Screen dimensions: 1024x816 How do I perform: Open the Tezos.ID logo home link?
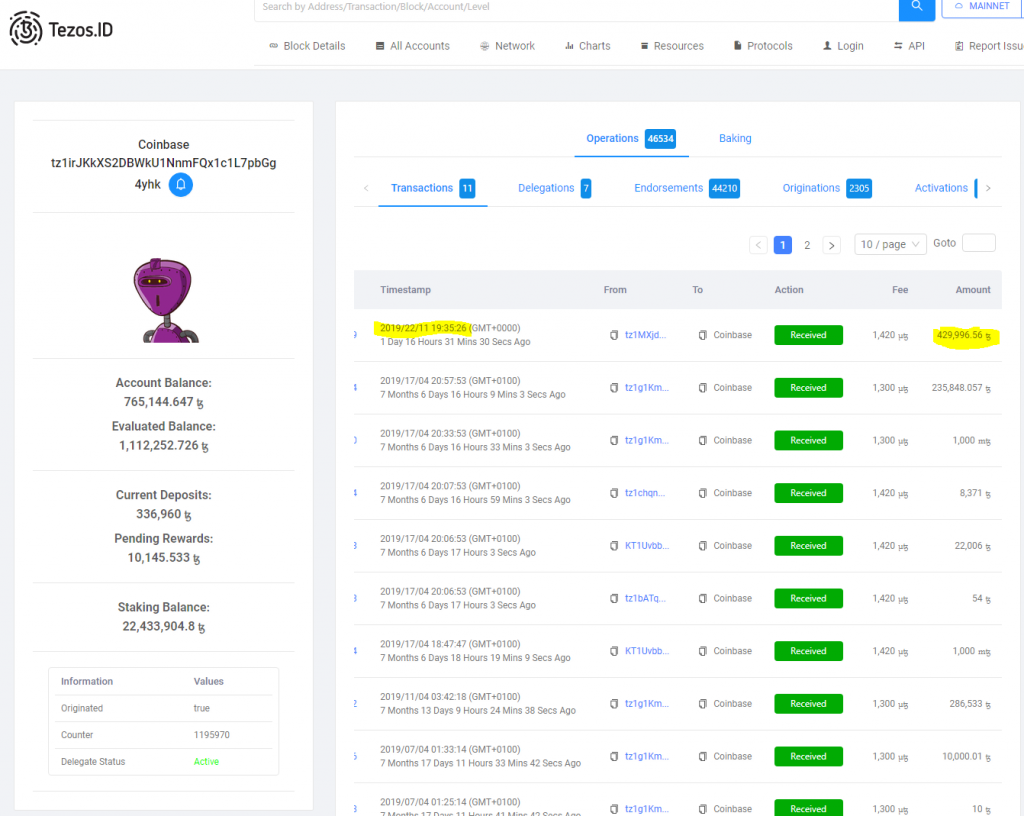click(61, 29)
